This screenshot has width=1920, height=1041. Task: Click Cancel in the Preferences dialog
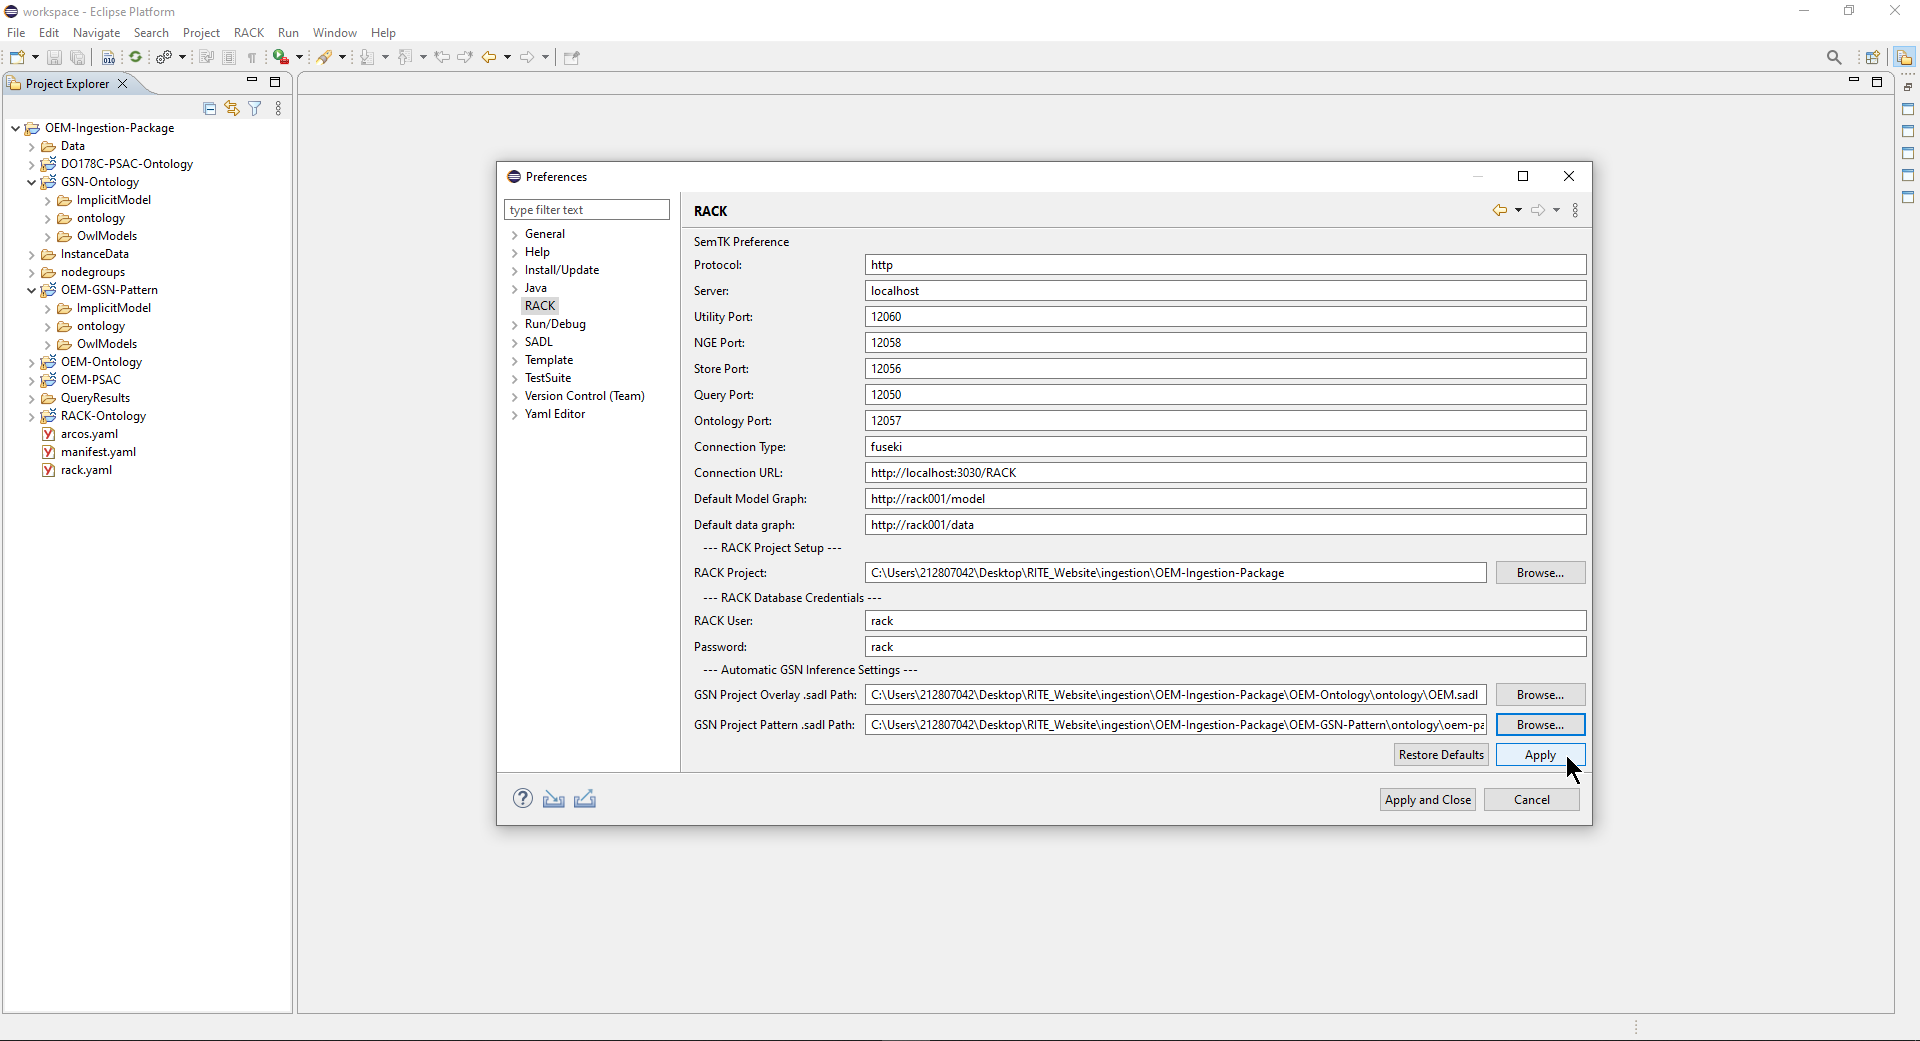coord(1532,800)
